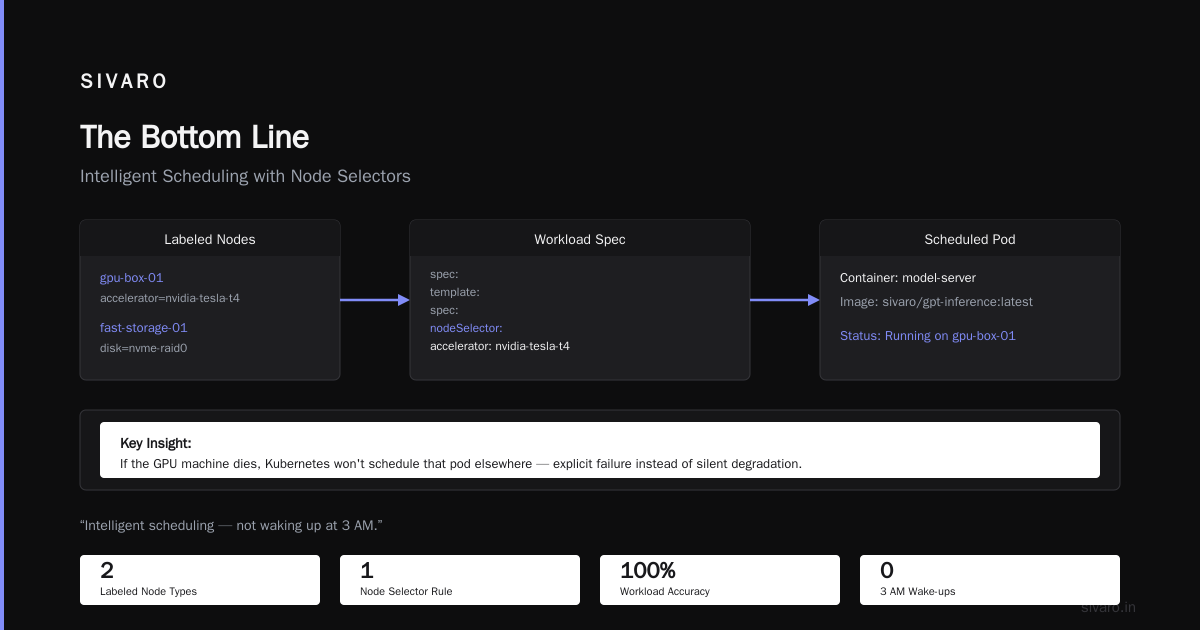Click arrow from Labeled Nodes to Workload Spec
1200x630 pixels.
[x=375, y=300]
